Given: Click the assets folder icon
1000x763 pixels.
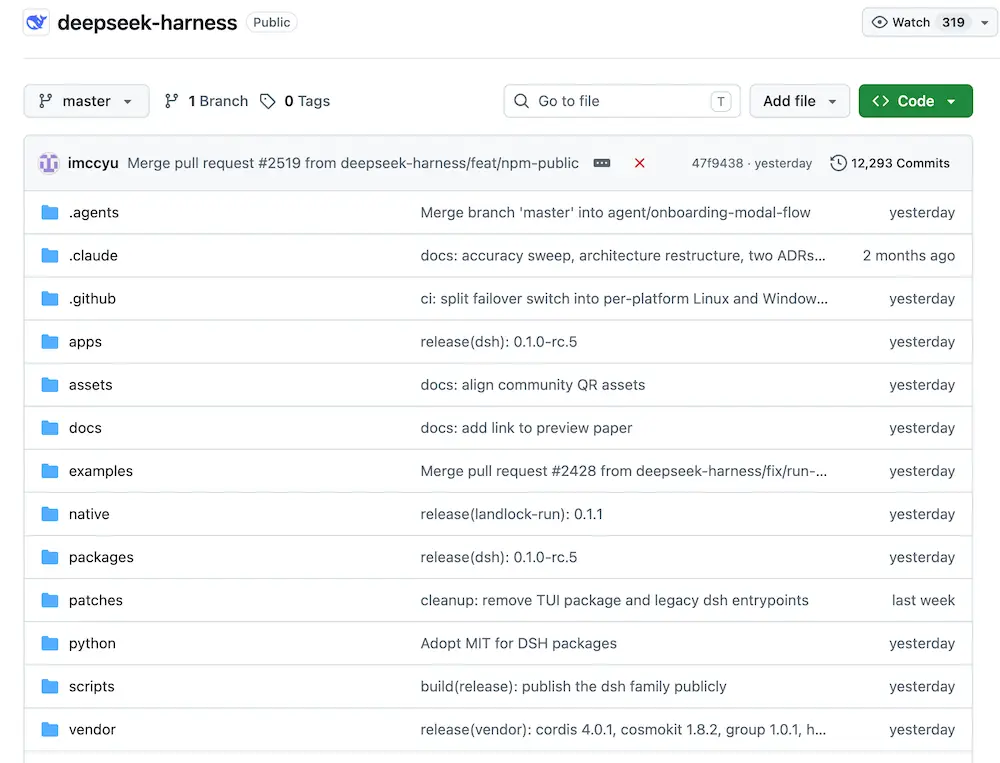Looking at the screenshot, I should [50, 385].
